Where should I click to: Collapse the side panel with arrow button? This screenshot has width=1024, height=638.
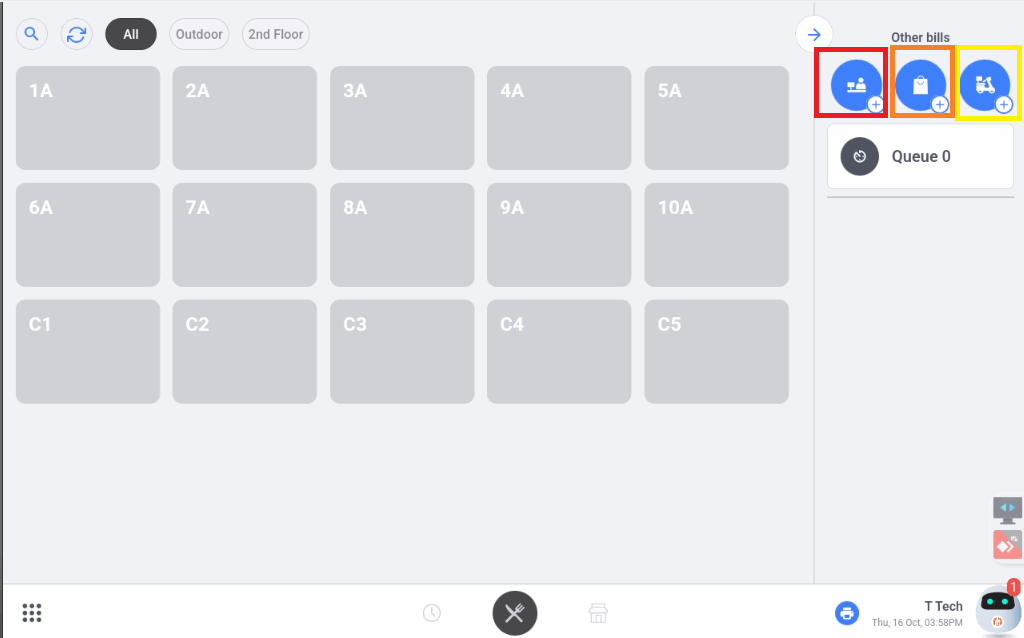(x=814, y=34)
